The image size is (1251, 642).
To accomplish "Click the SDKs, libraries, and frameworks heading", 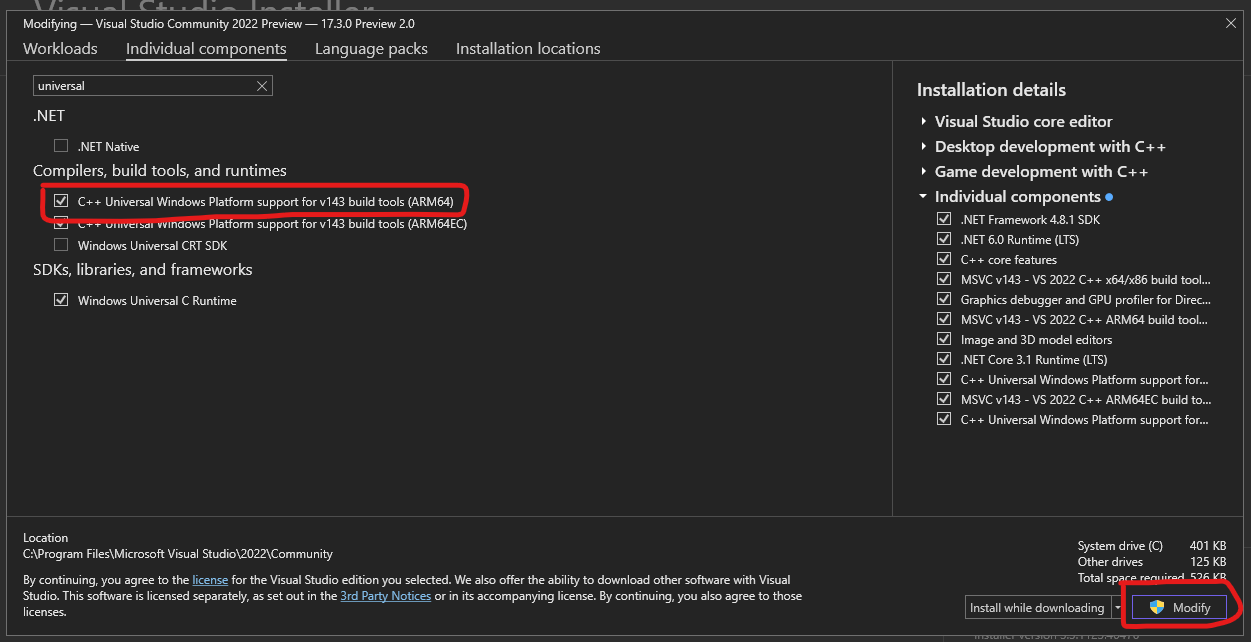I will pos(143,270).
